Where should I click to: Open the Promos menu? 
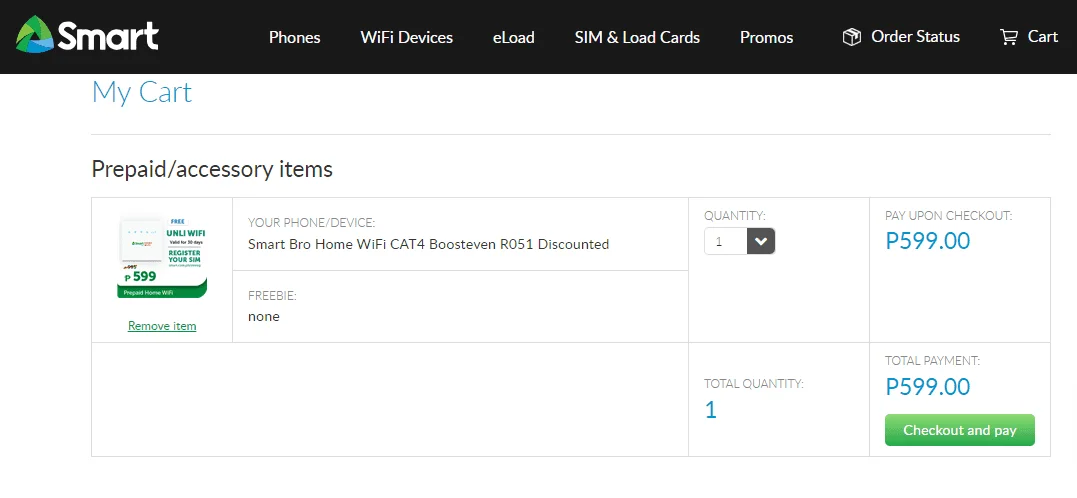pyautogui.click(x=767, y=37)
